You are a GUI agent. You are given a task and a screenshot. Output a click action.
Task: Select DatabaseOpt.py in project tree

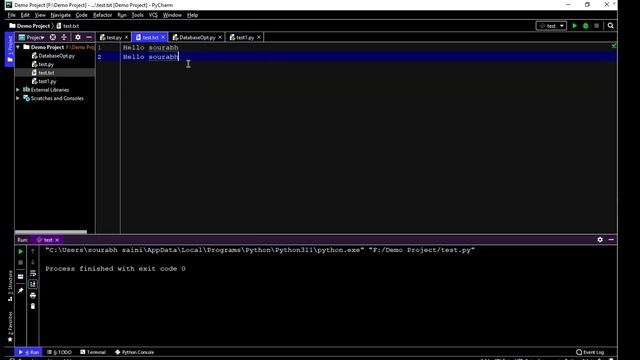point(53,56)
